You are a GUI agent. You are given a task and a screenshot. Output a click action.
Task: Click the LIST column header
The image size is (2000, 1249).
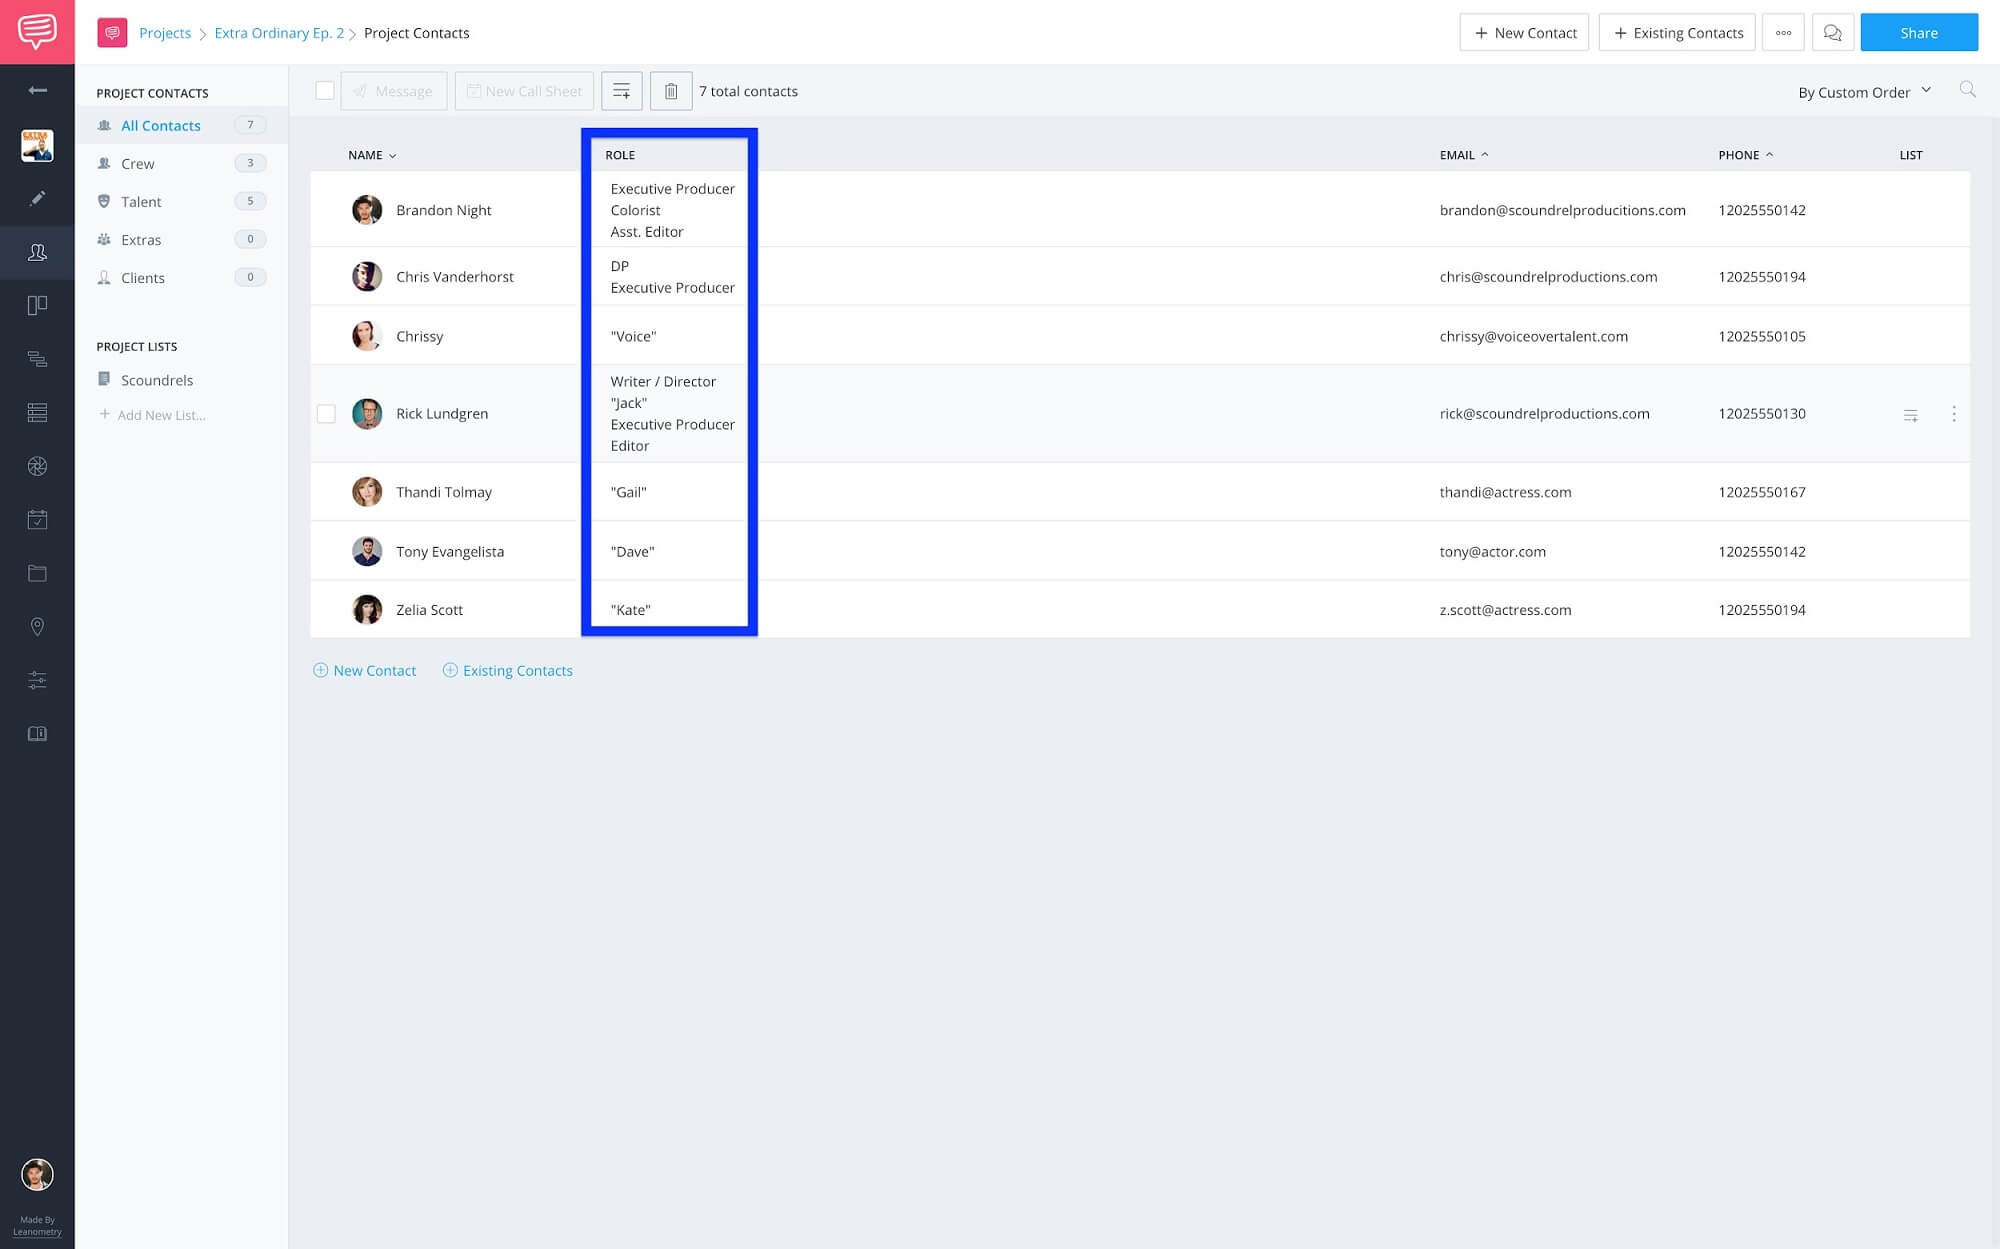[1910, 155]
